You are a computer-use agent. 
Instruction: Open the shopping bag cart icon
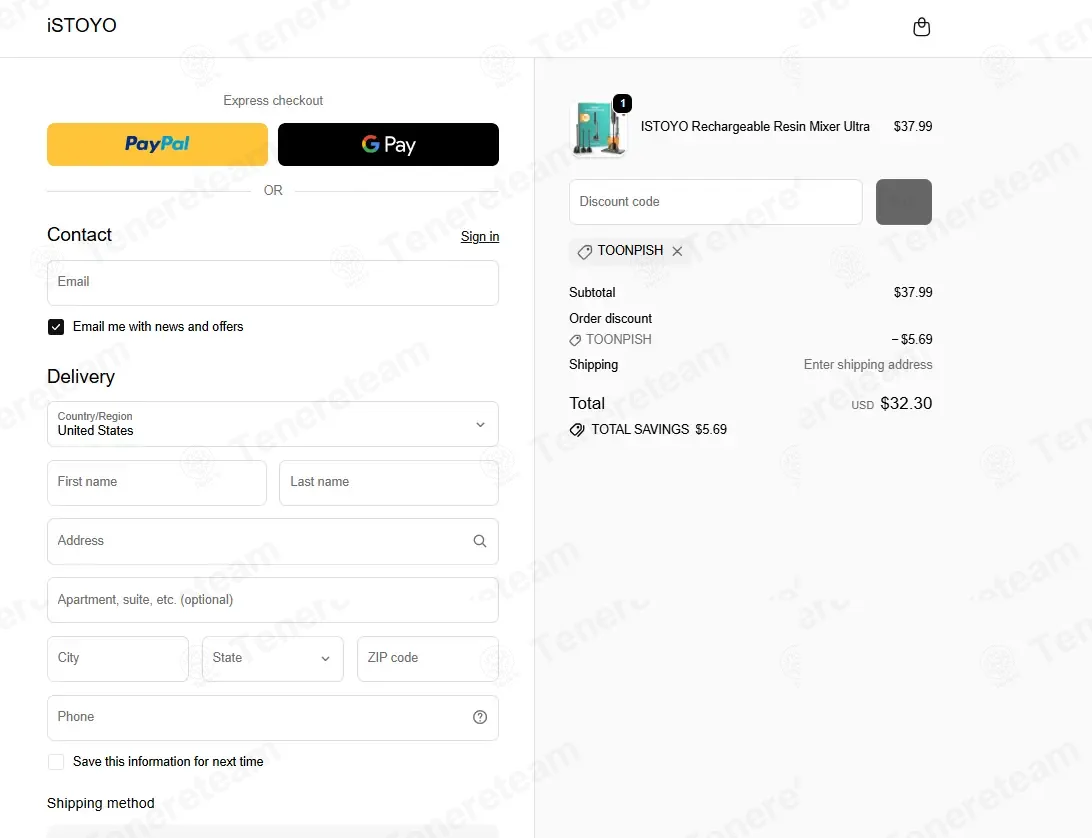[921, 26]
